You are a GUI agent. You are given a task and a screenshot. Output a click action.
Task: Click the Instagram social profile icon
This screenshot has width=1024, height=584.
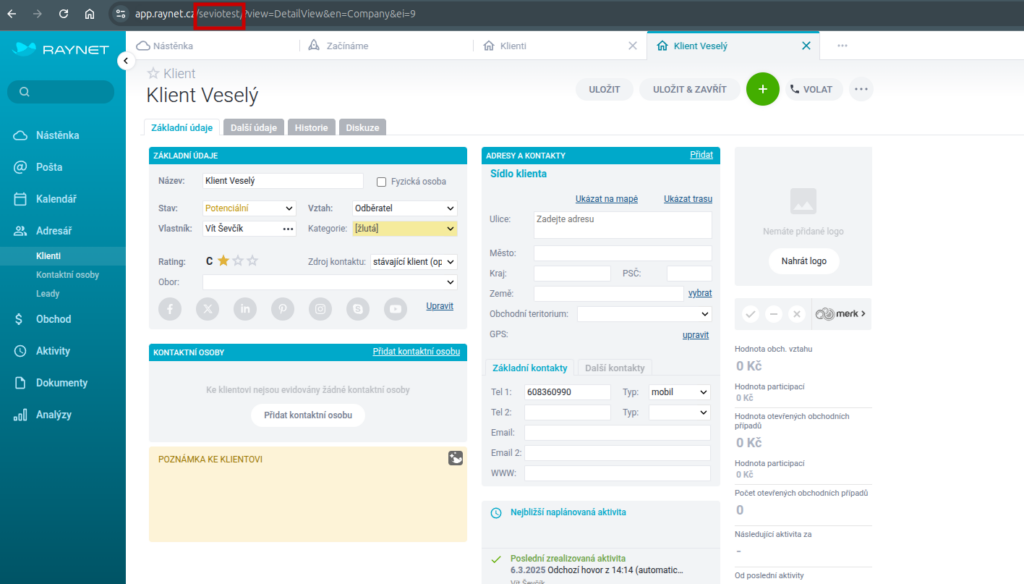320,309
